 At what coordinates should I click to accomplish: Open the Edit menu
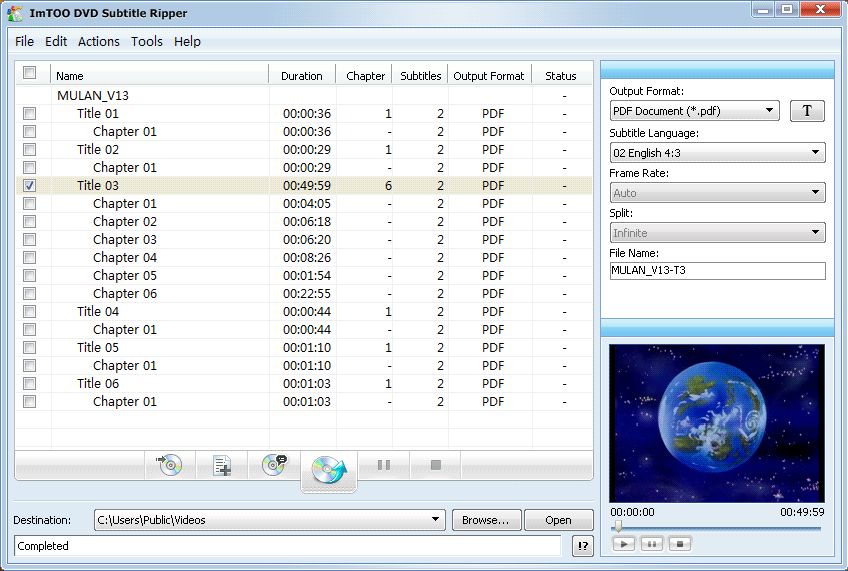click(56, 42)
